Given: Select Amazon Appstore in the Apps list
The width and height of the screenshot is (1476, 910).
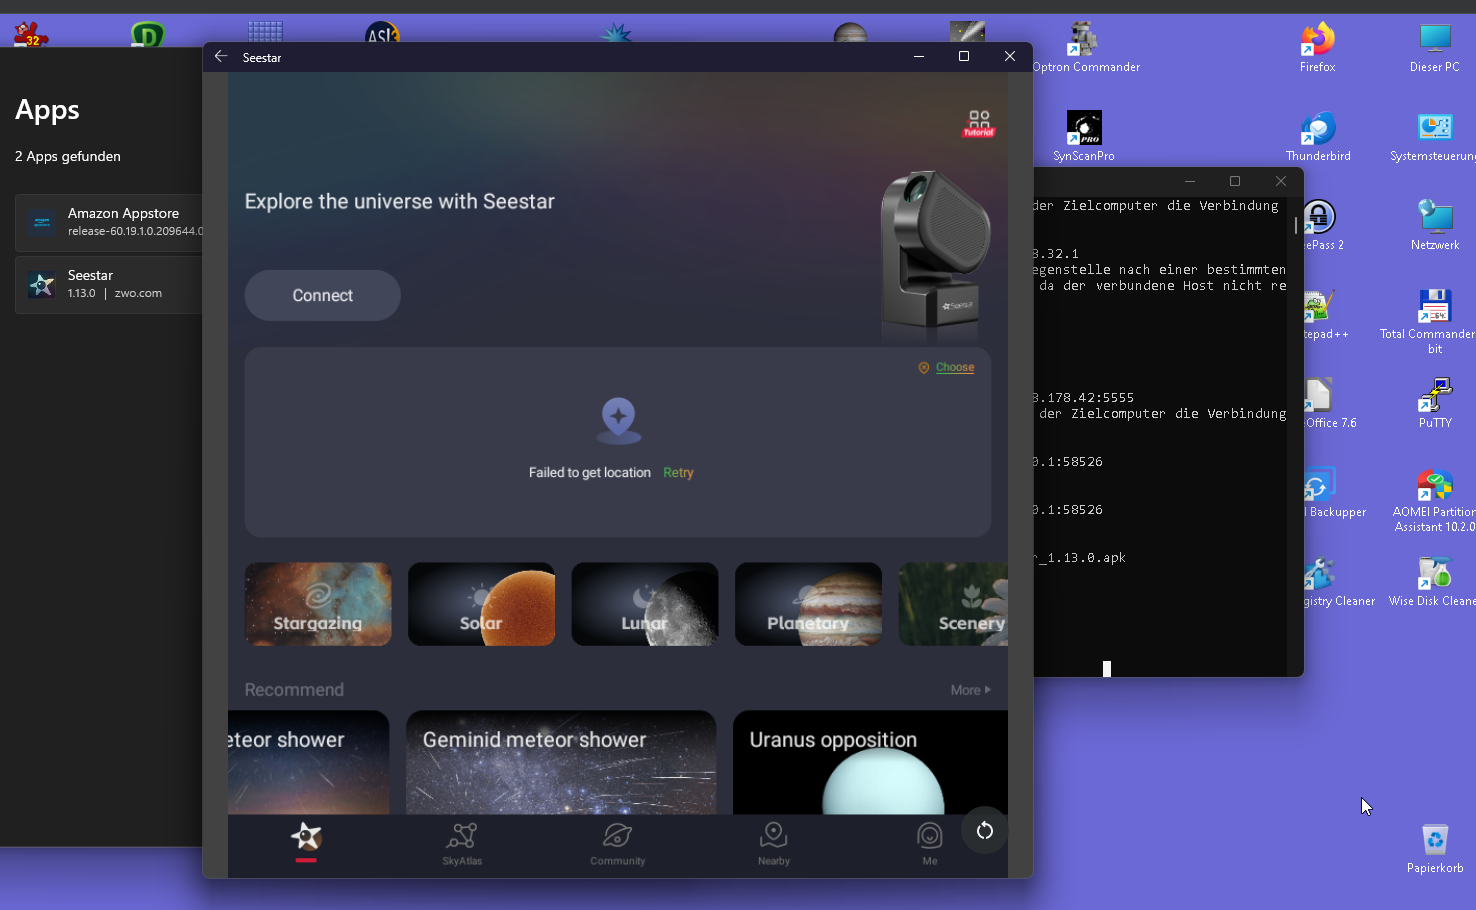Looking at the screenshot, I should [109, 222].
